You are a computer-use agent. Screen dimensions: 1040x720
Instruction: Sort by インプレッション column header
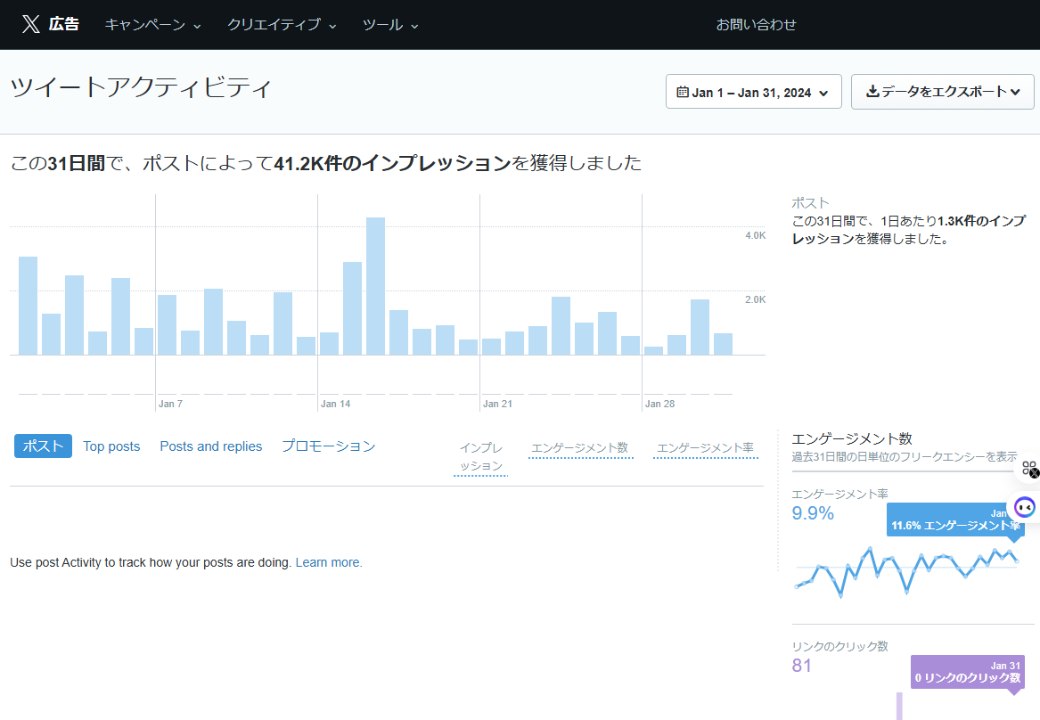pyautogui.click(x=481, y=457)
